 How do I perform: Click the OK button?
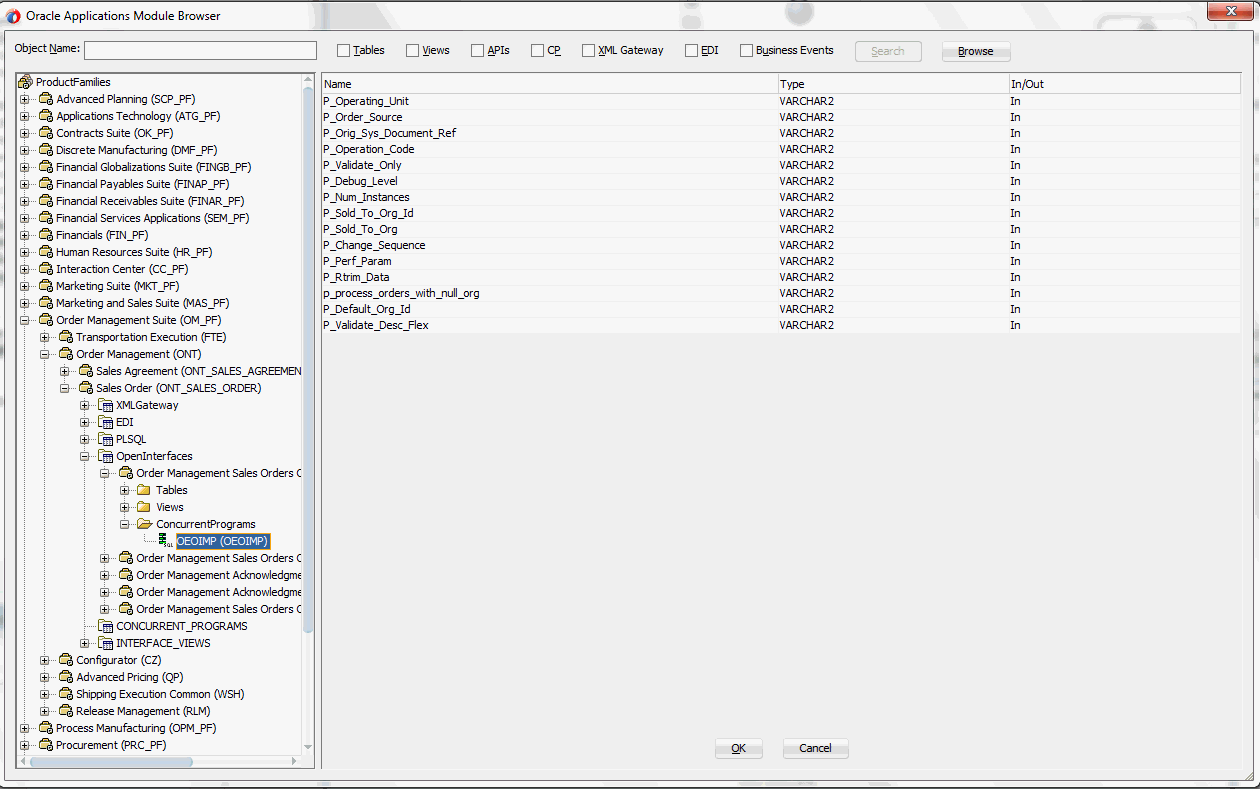click(x=739, y=748)
